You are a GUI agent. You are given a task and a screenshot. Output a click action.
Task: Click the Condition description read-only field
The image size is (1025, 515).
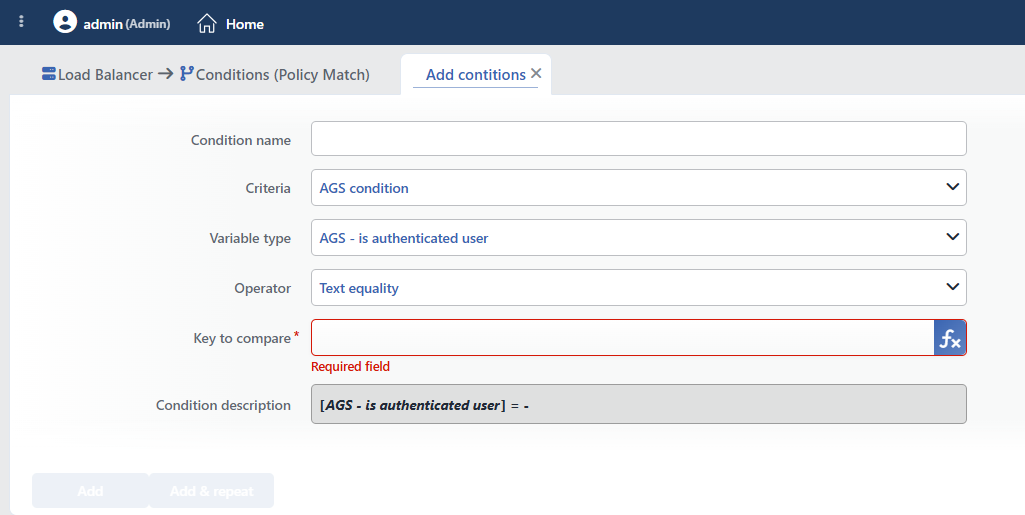point(639,405)
